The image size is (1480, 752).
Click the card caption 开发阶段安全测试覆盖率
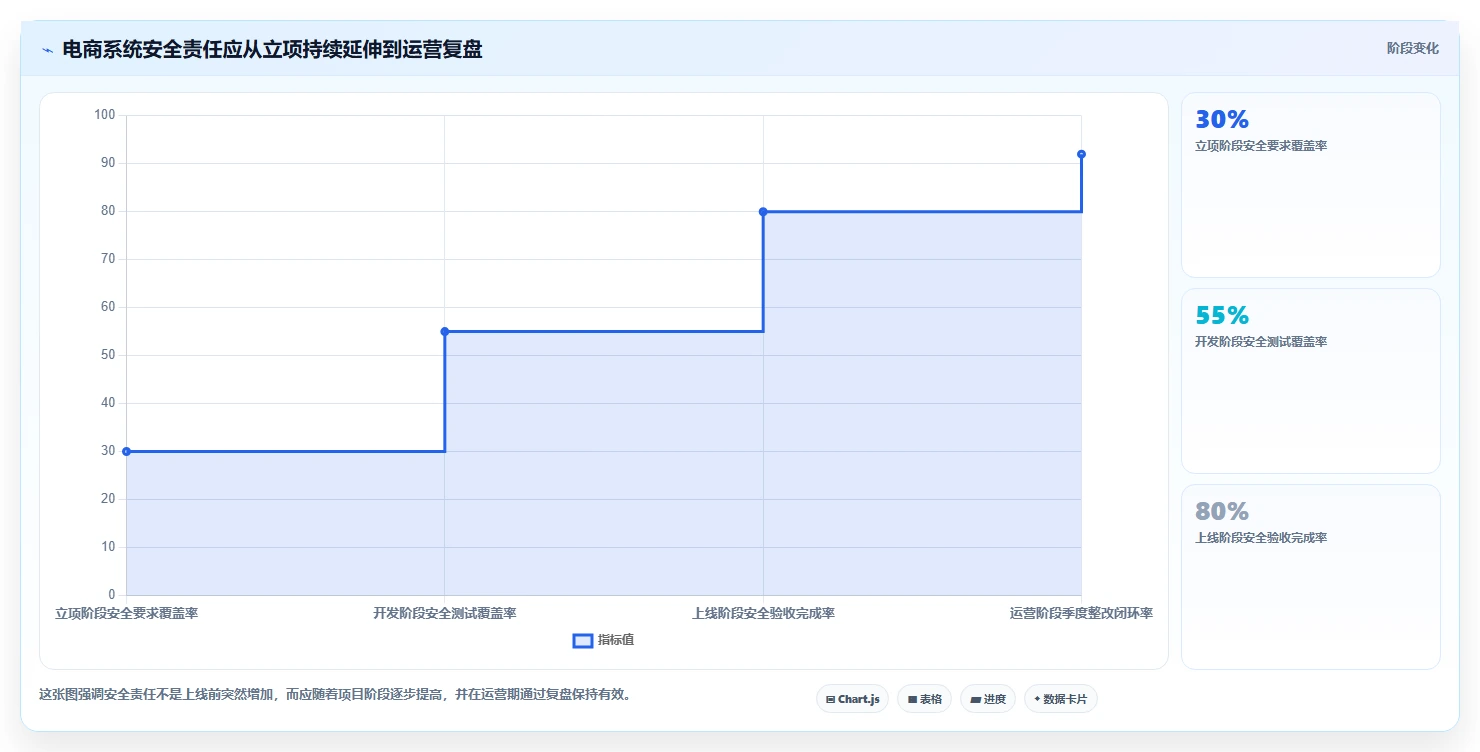tap(1261, 342)
